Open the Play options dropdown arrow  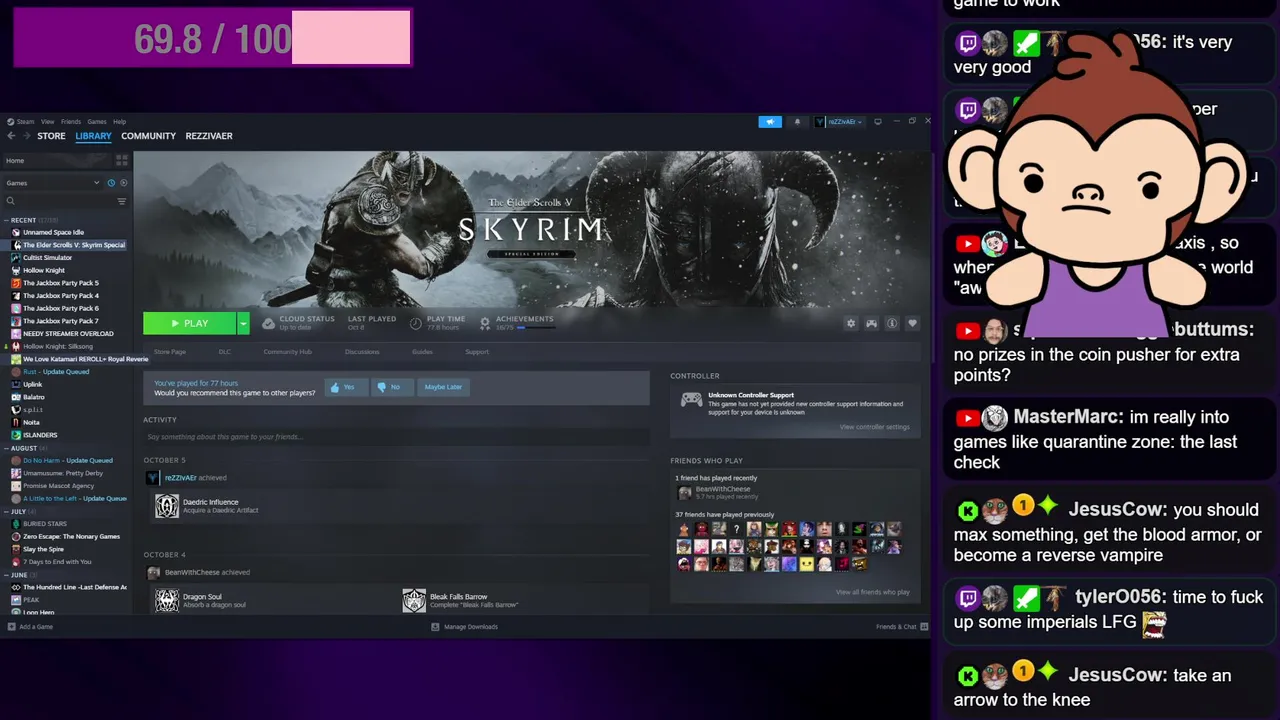pos(243,323)
